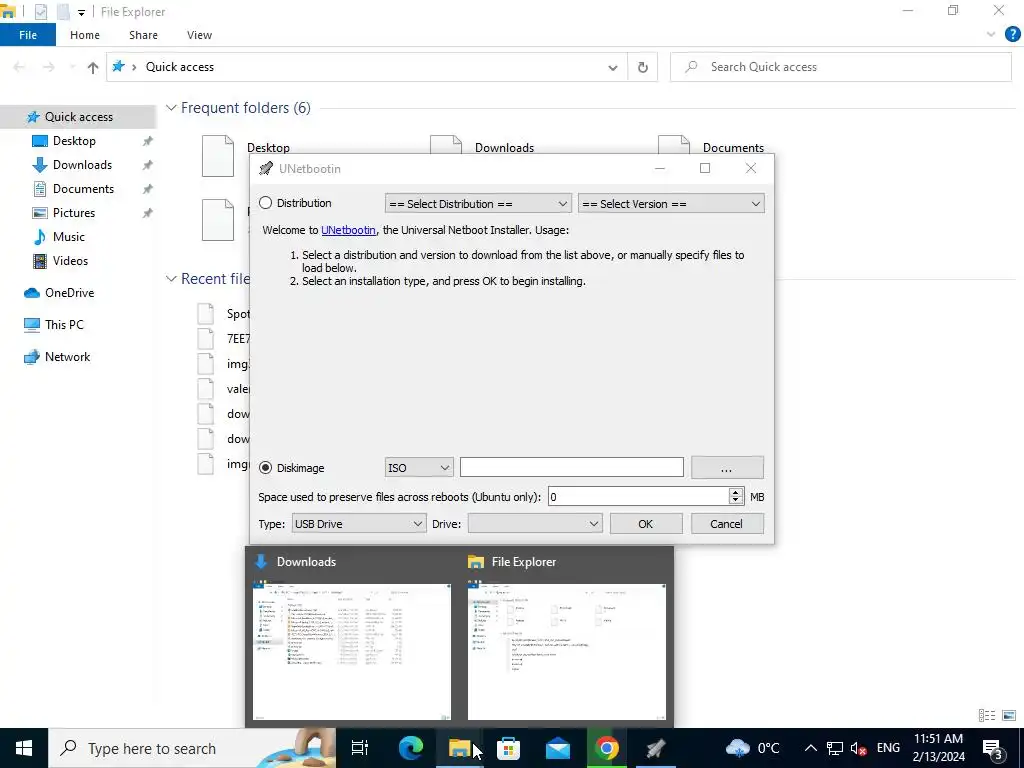Click the UNetbootin hyperlink
Image resolution: width=1024 pixels, height=768 pixels.
(348, 230)
